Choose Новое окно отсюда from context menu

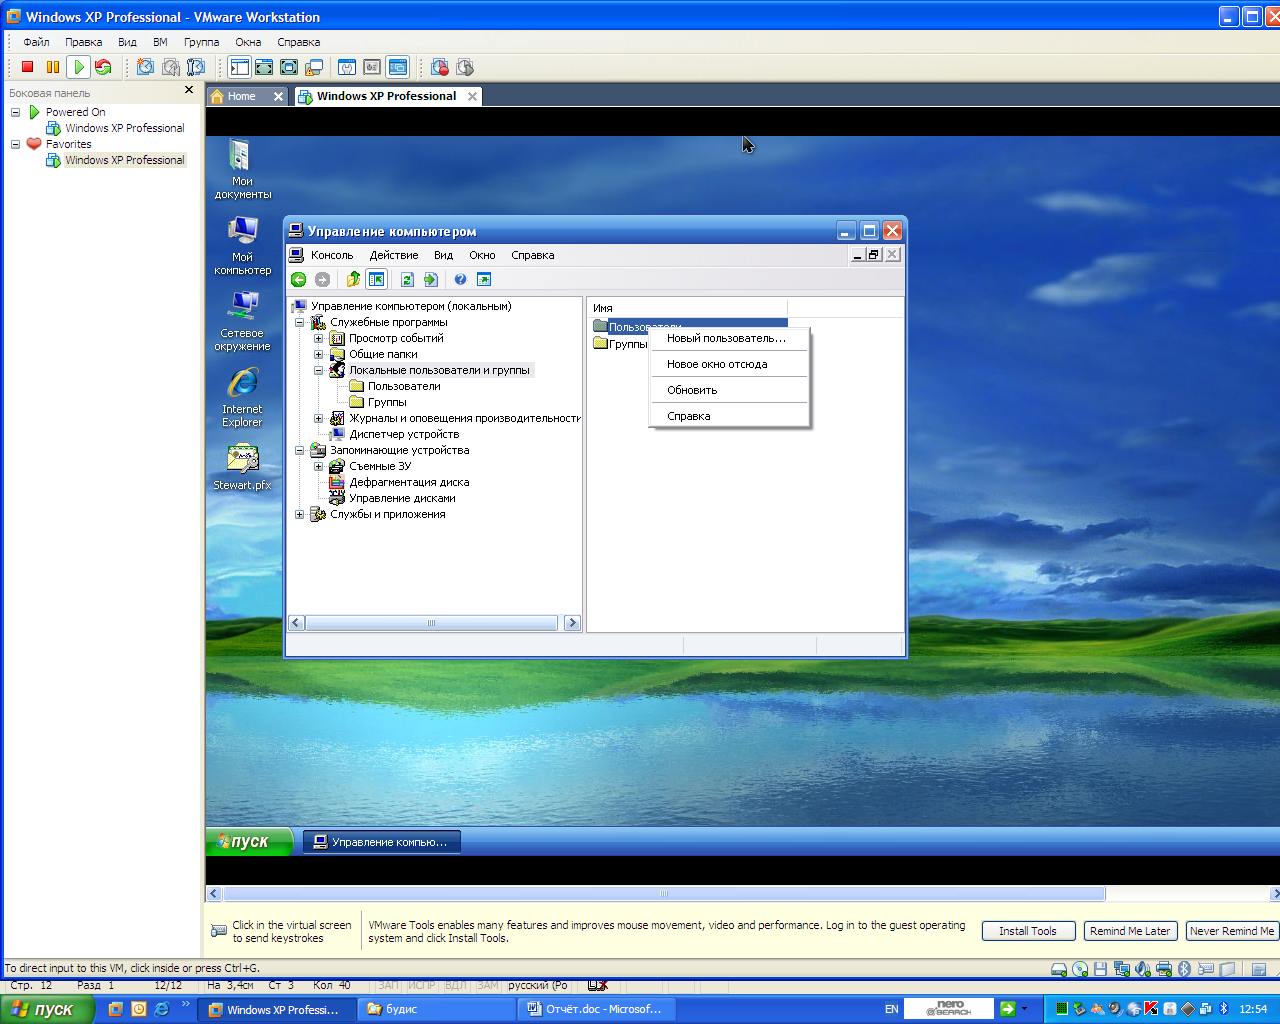(x=729, y=364)
